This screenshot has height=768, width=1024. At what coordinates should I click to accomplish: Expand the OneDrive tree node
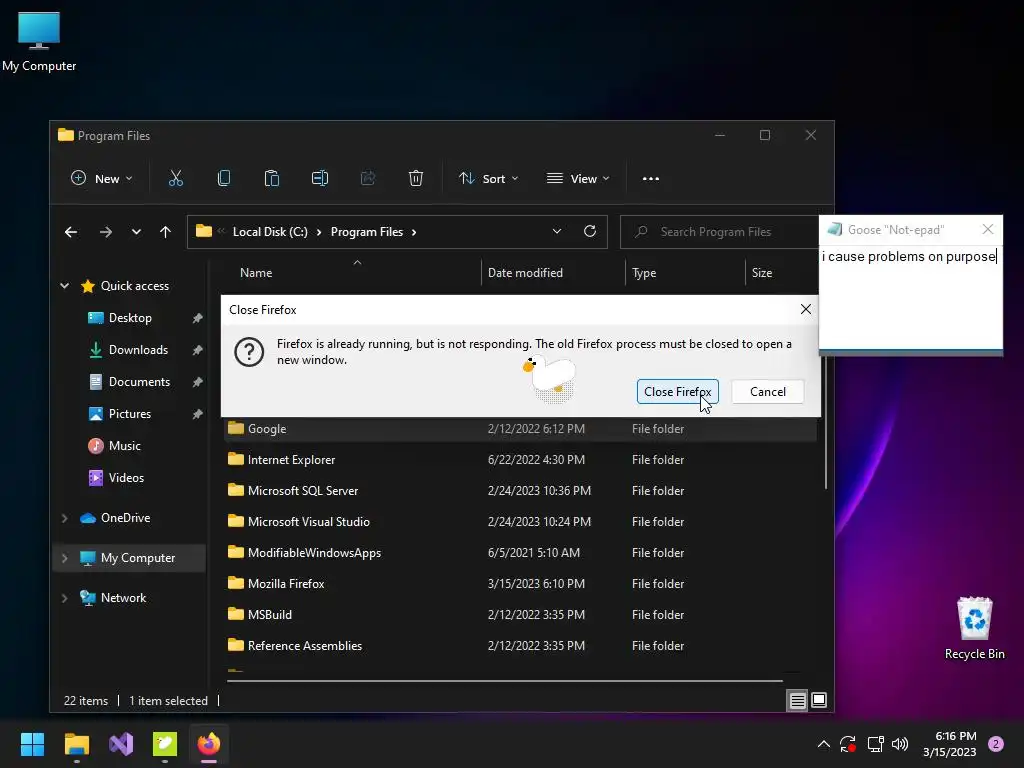[x=65, y=518]
